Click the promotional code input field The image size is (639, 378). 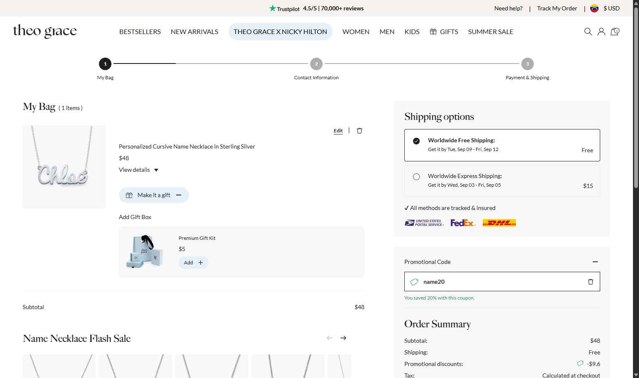click(502, 281)
